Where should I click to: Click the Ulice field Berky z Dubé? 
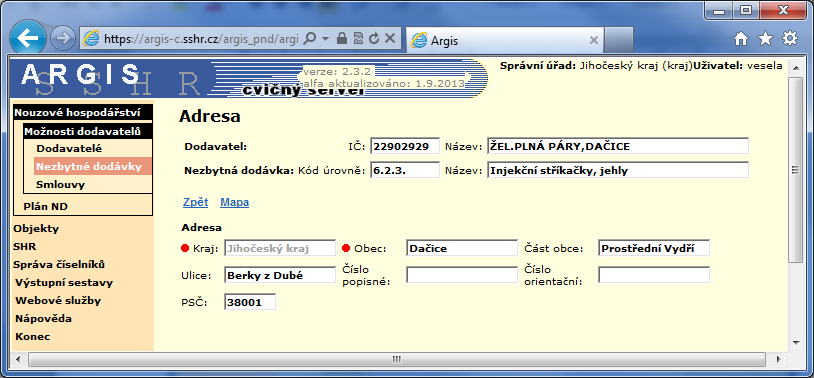coord(280,275)
